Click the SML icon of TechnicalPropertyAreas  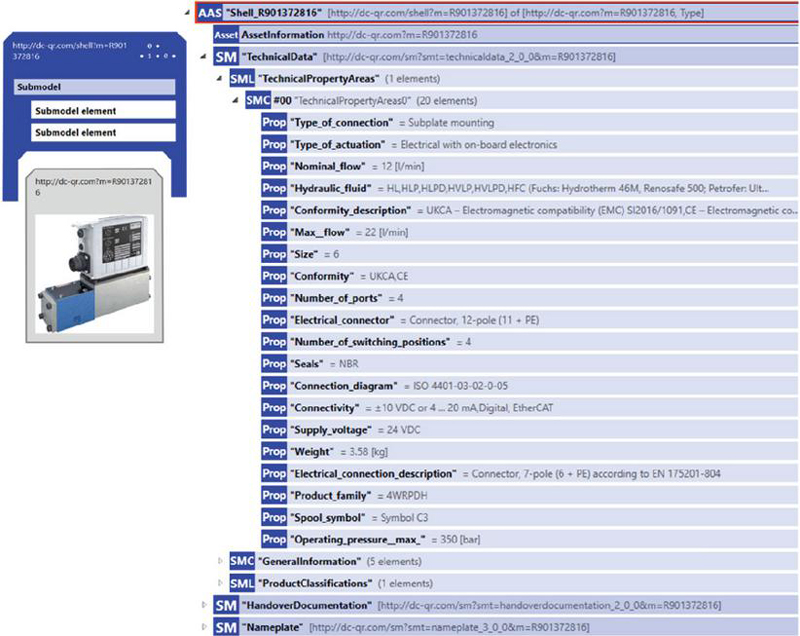click(242, 79)
